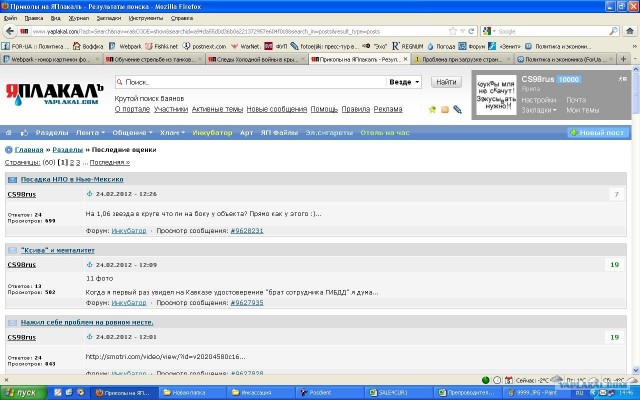
Task: Click post icon beside 24.02.2012 - 12:09
Action: coord(89,264)
